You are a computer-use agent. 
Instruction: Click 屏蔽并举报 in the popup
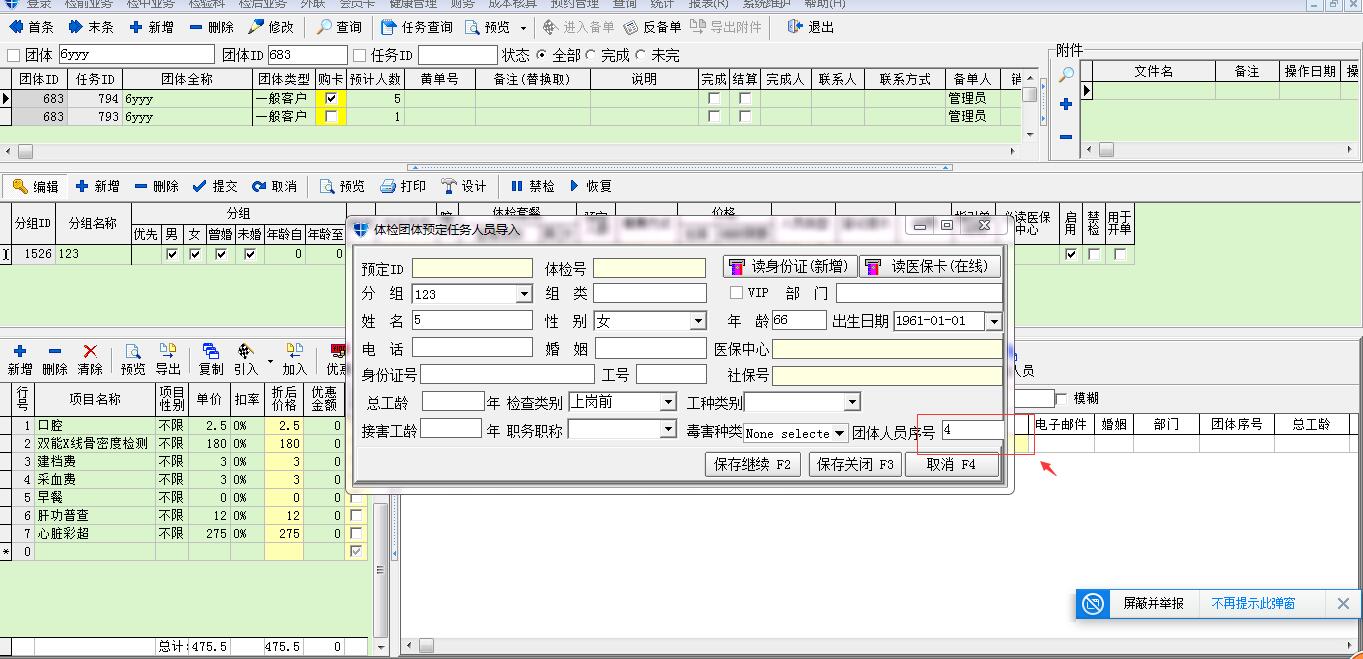(1153, 604)
